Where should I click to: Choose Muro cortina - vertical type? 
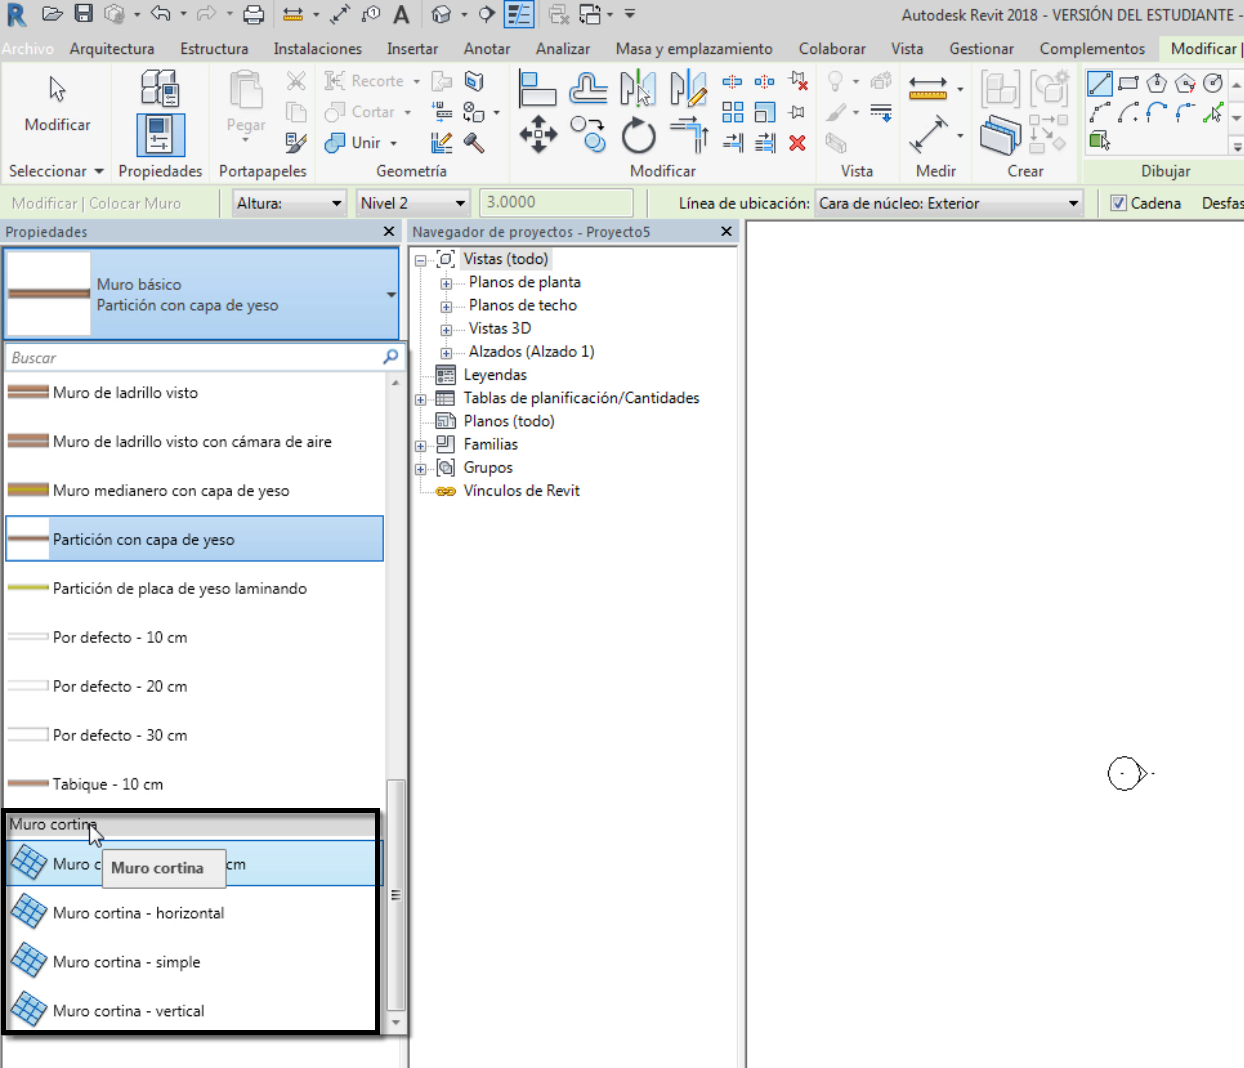pyautogui.click(x=192, y=1011)
